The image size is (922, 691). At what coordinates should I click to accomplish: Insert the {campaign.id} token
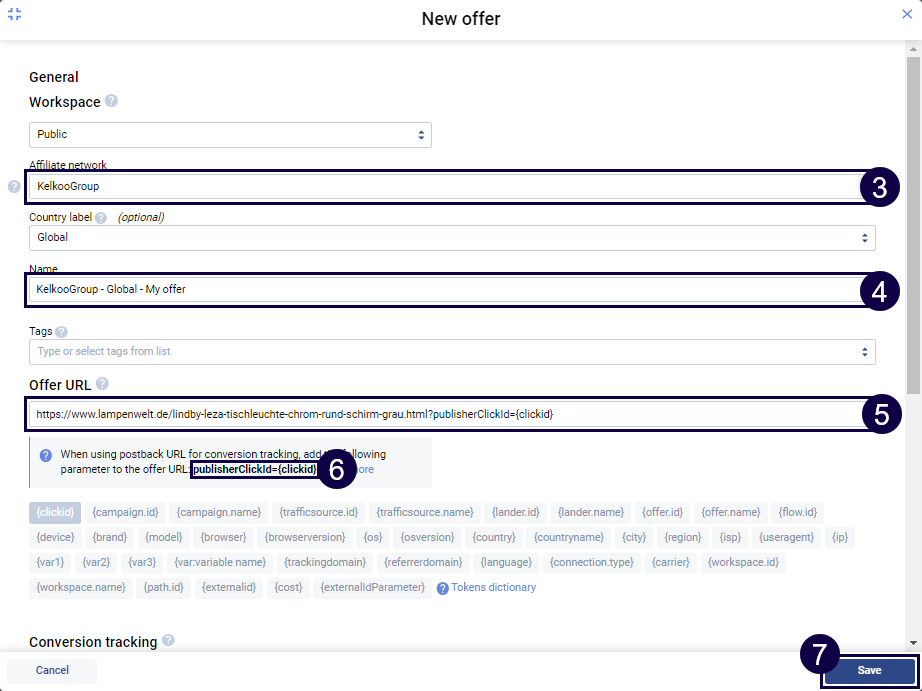tap(125, 512)
